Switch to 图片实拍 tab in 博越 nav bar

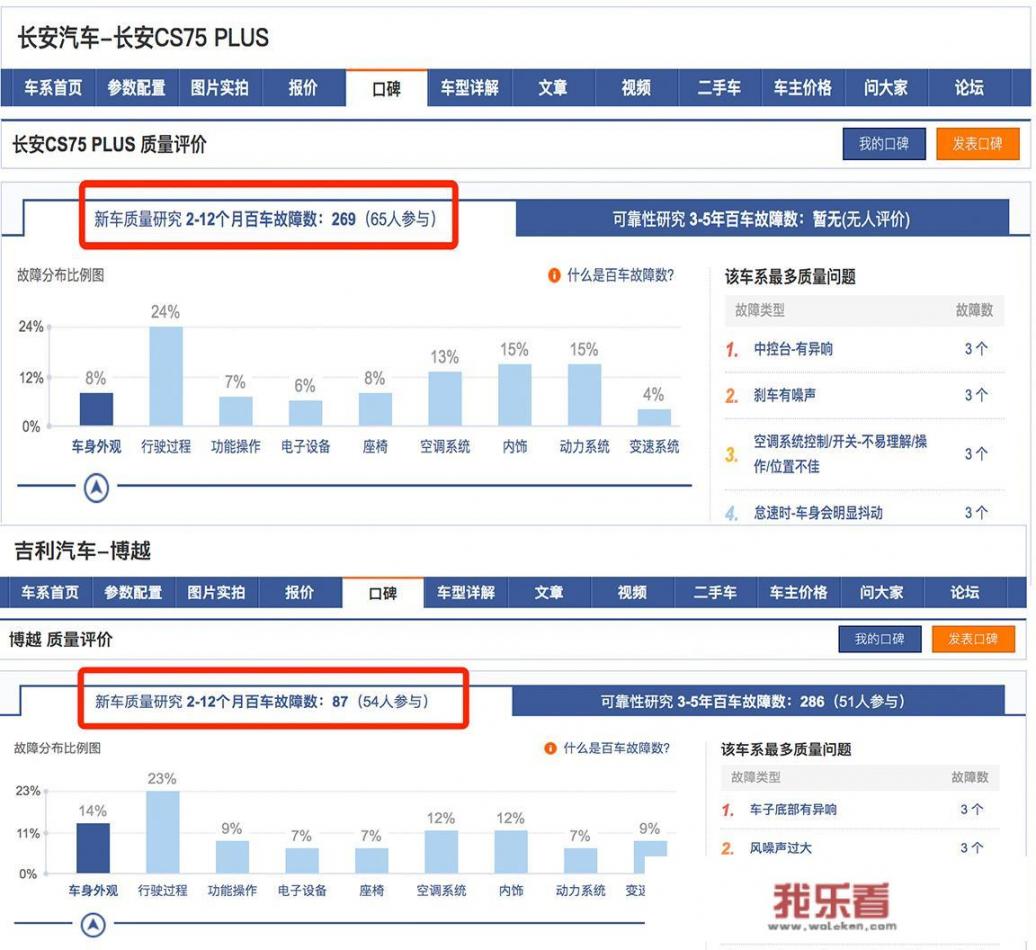217,593
